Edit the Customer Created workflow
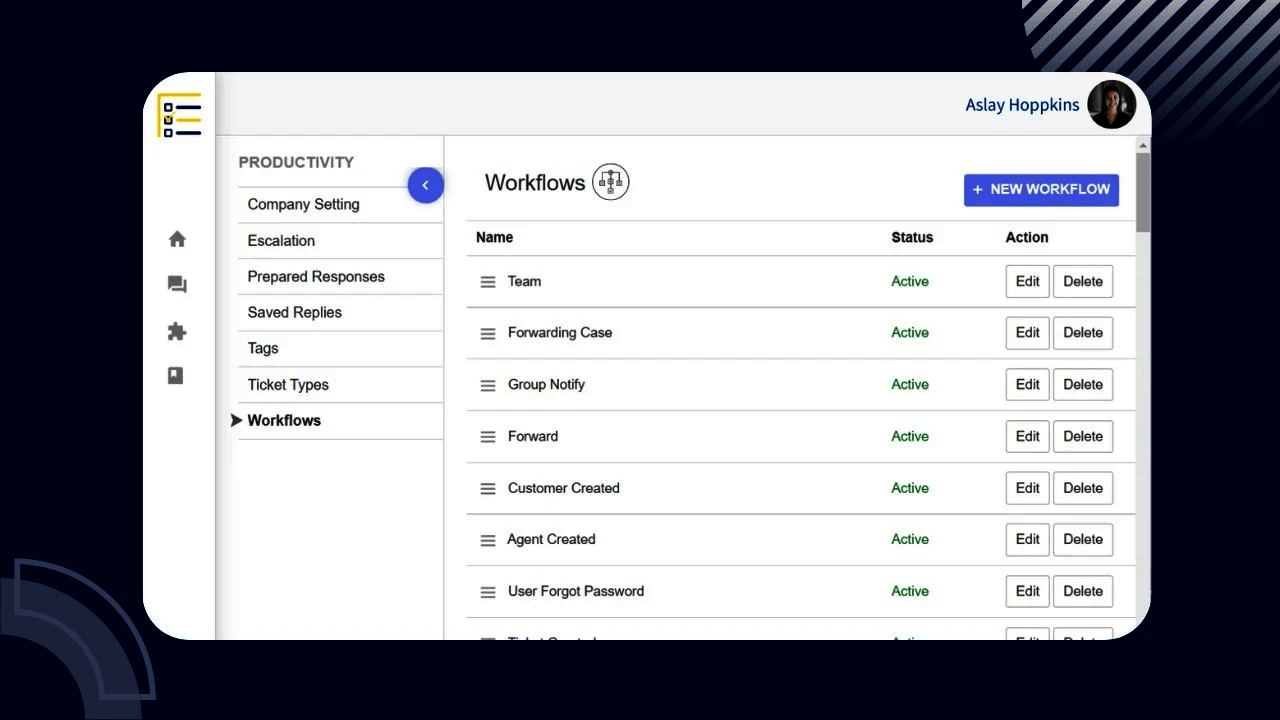 tap(1027, 488)
